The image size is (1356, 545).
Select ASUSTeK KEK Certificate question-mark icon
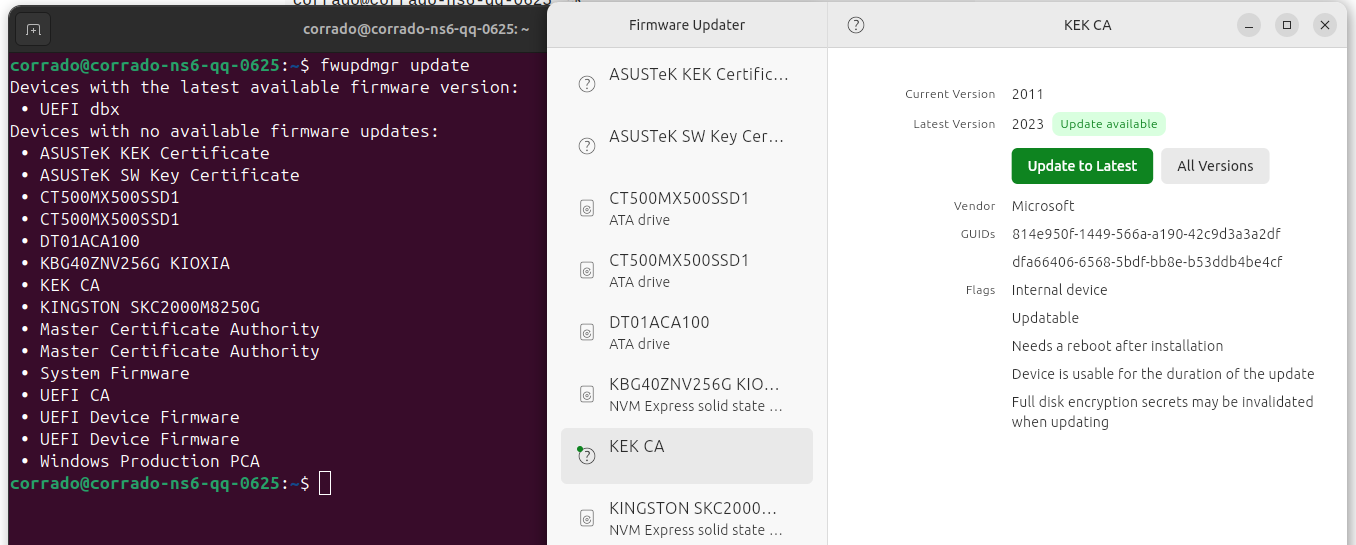tap(587, 84)
